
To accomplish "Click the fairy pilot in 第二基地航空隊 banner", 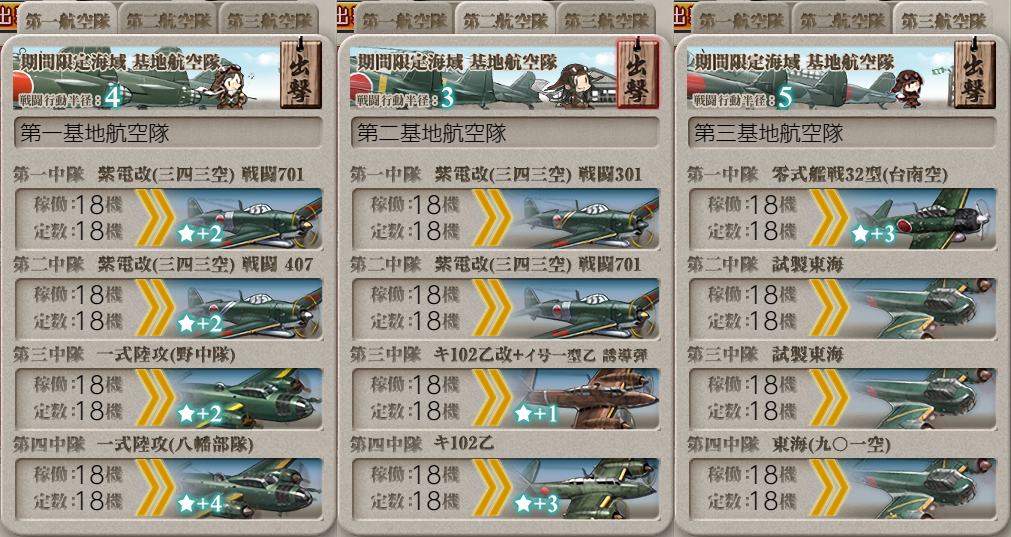I will (x=573, y=85).
